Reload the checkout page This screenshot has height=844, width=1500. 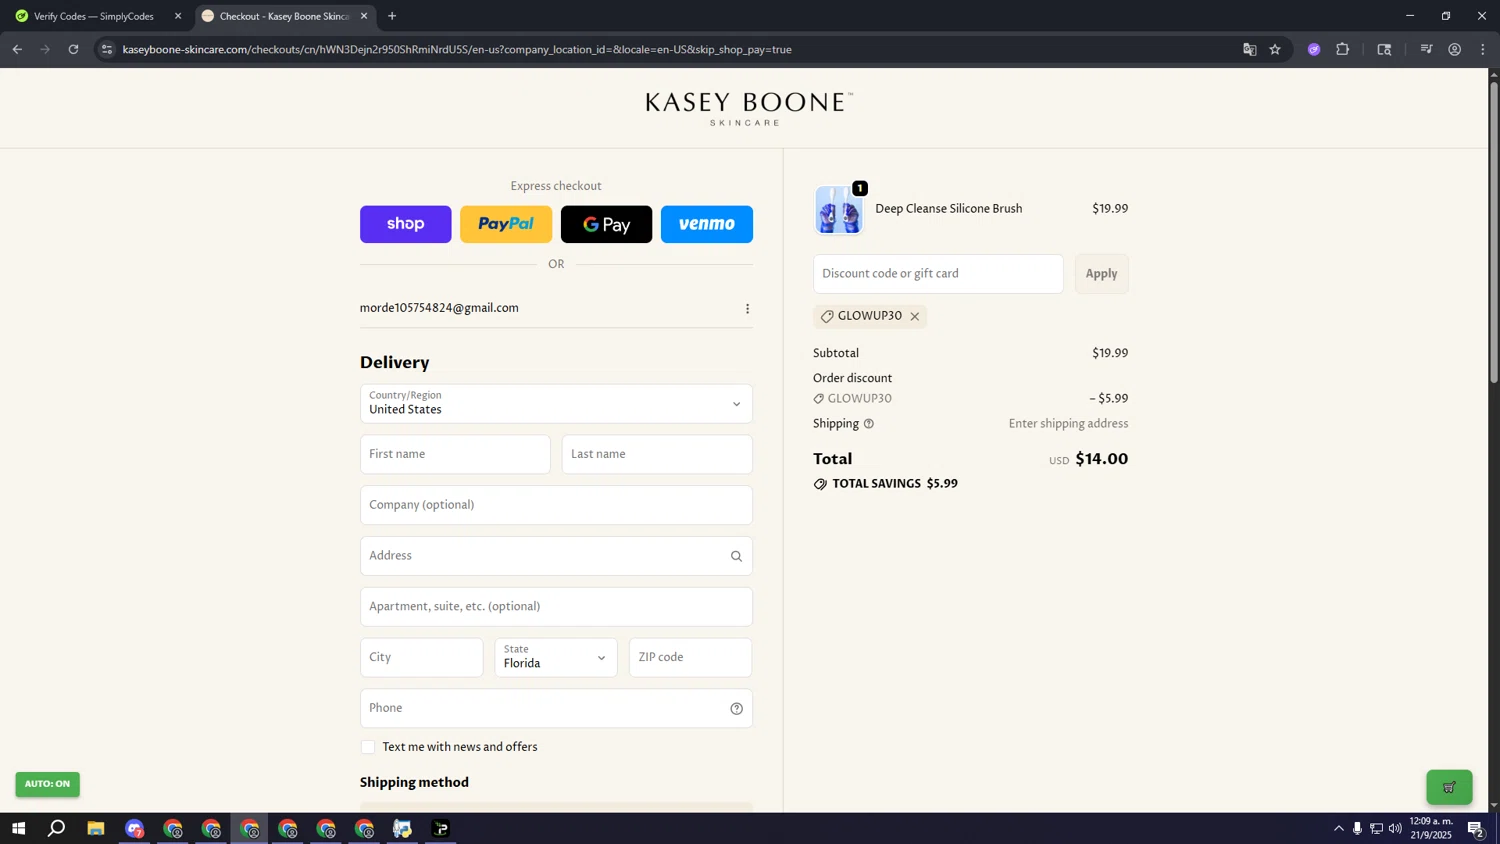73,49
